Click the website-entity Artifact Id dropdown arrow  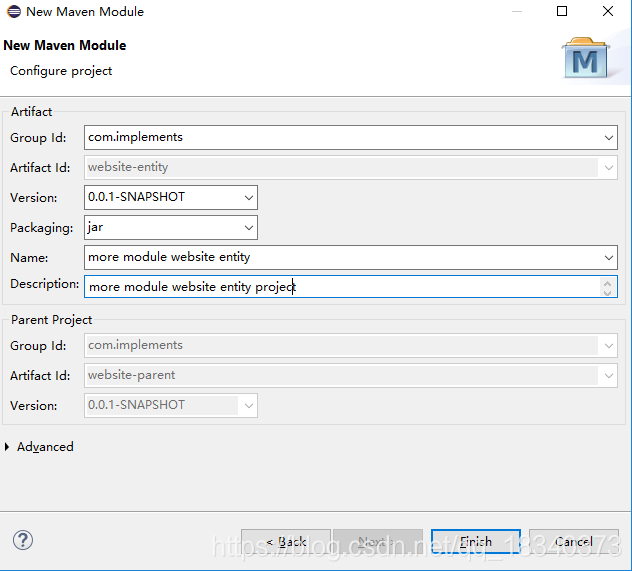[x=609, y=167]
